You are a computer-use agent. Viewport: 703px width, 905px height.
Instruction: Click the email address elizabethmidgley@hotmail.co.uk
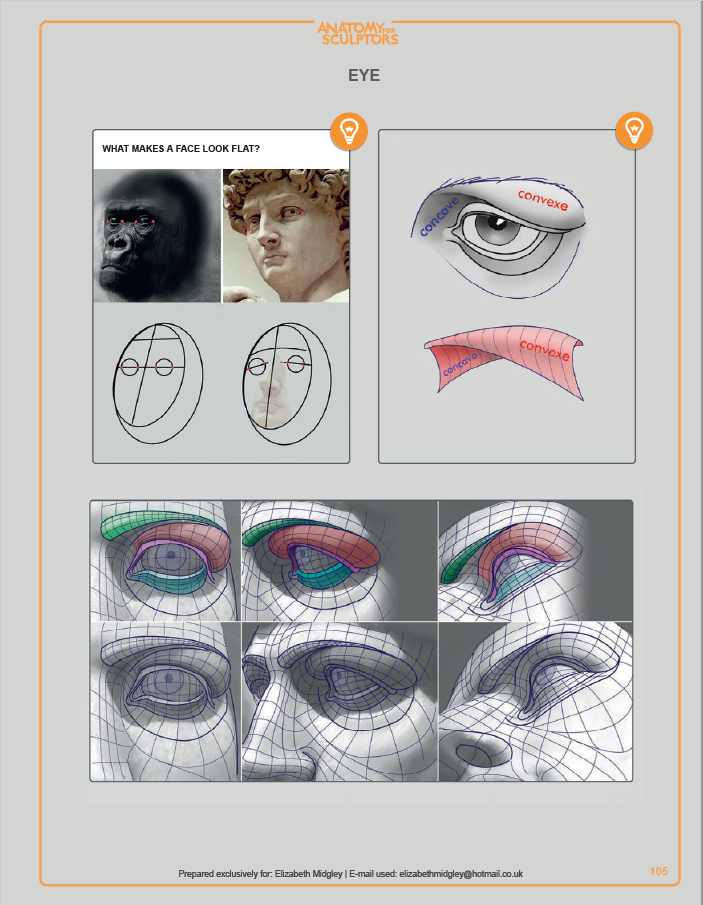pyautogui.click(x=461, y=874)
